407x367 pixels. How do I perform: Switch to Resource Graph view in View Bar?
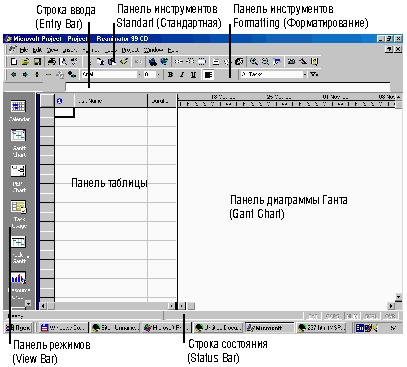coord(19,286)
